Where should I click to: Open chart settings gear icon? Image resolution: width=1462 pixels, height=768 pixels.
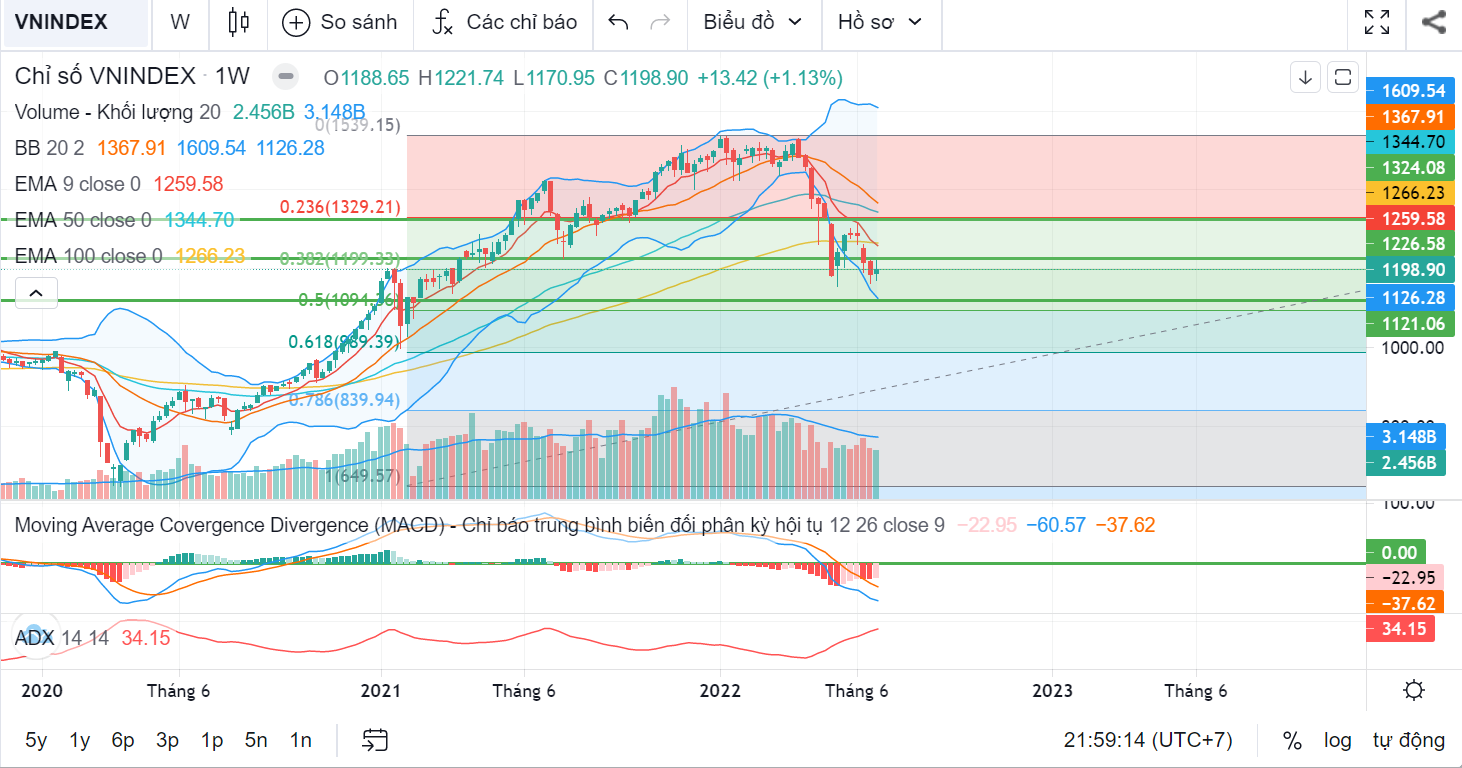coord(1414,690)
